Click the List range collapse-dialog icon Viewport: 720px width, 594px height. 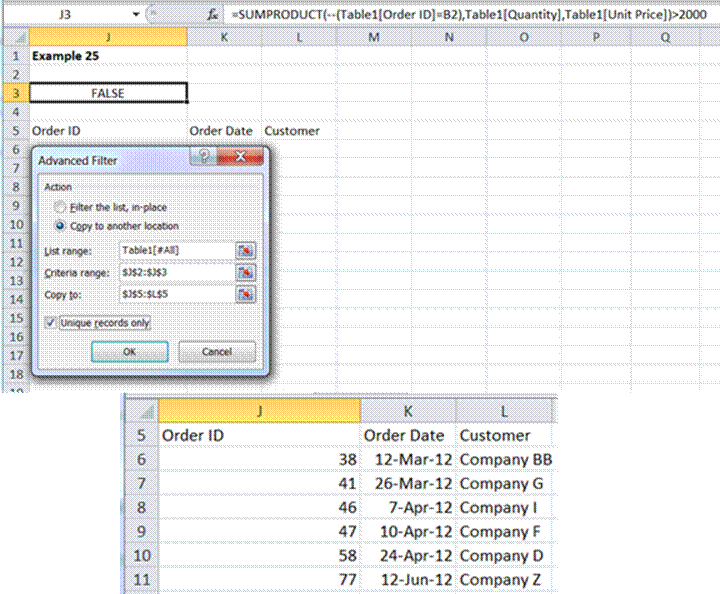[x=245, y=250]
